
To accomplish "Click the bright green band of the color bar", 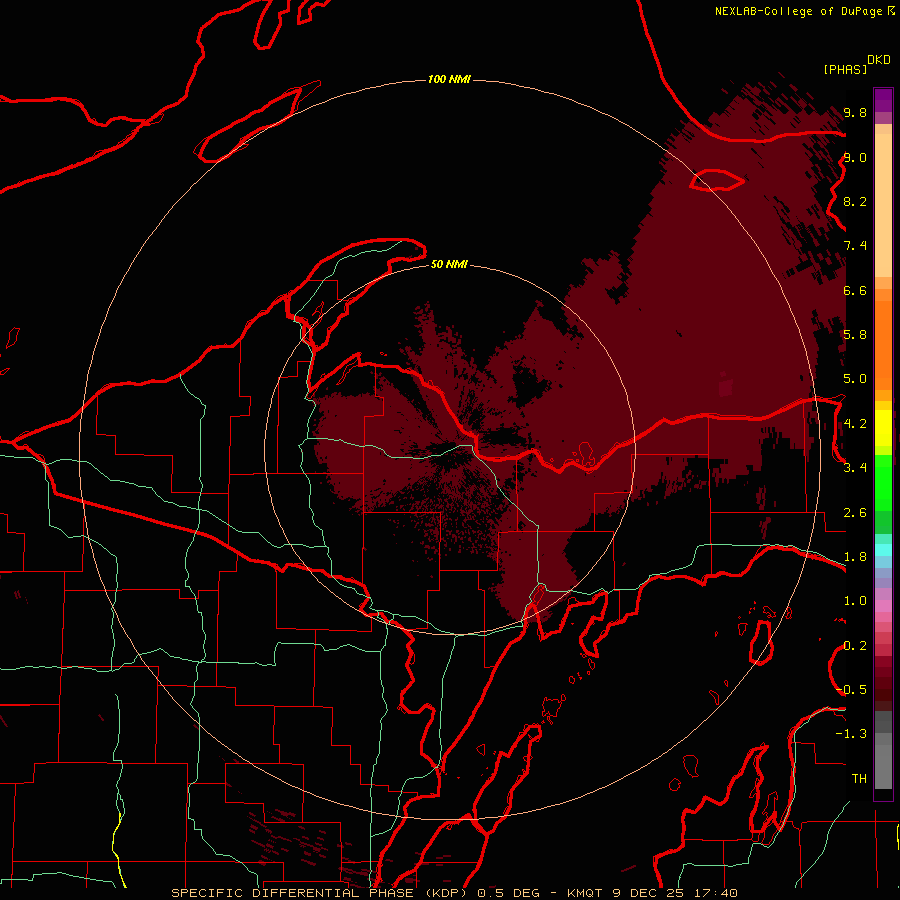I will coord(883,483).
